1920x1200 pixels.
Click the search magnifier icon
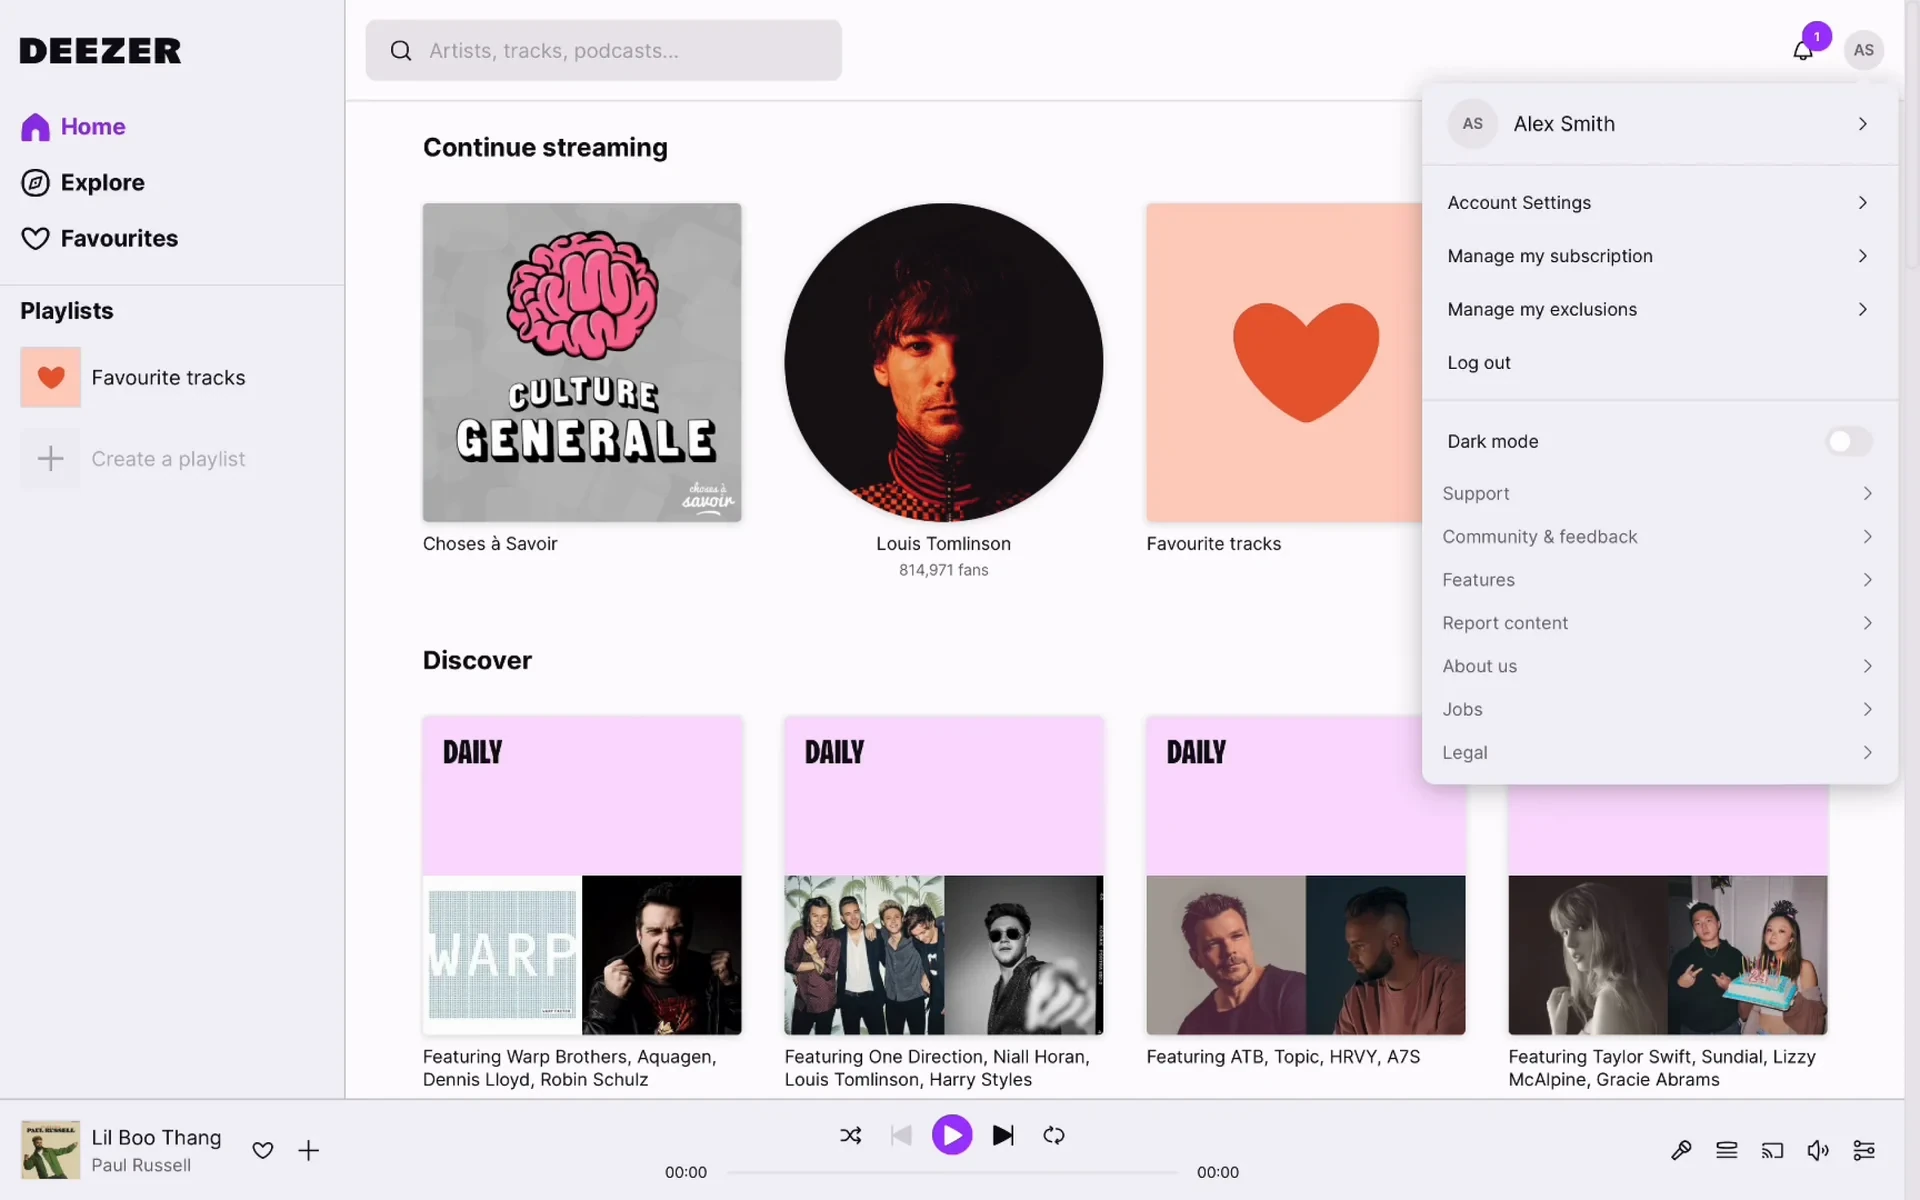click(401, 50)
